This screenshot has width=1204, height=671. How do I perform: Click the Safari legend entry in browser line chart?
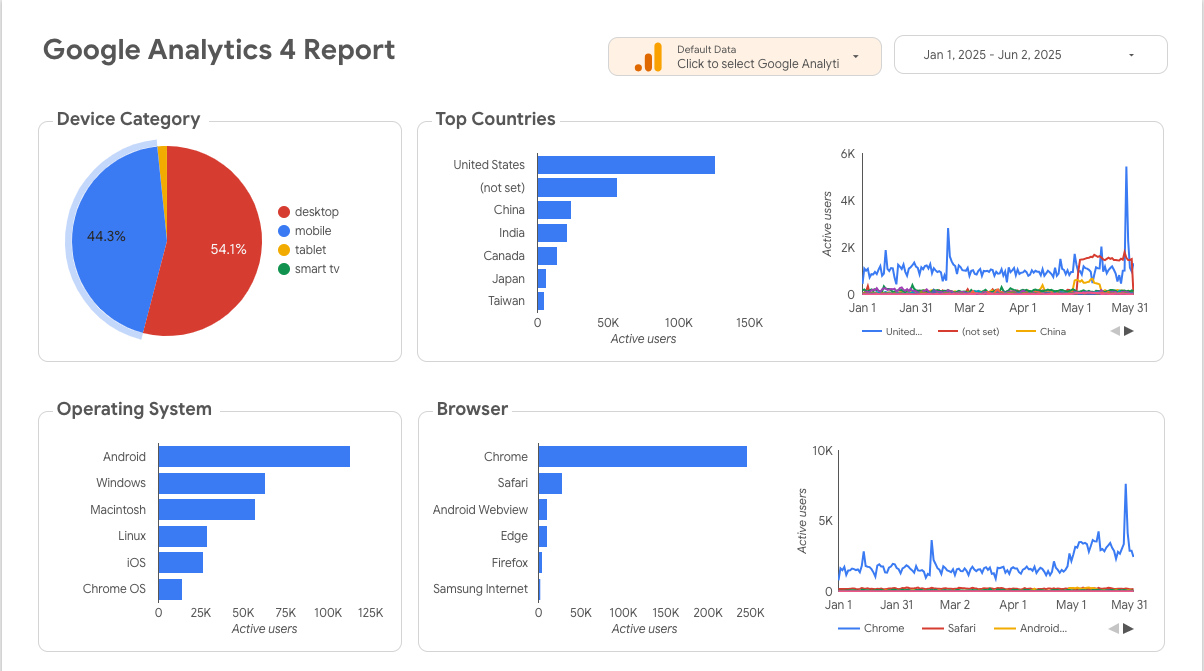(947, 628)
